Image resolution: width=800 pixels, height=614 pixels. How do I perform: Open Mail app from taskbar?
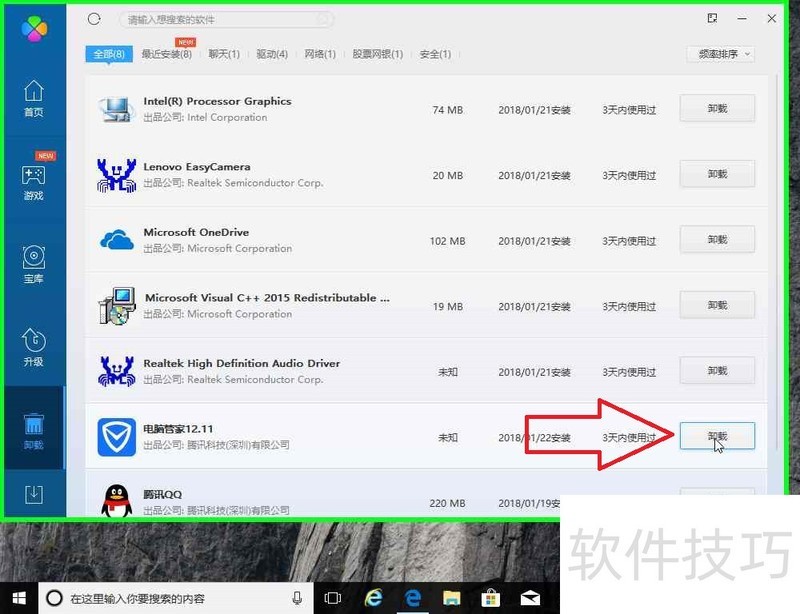click(x=530, y=598)
